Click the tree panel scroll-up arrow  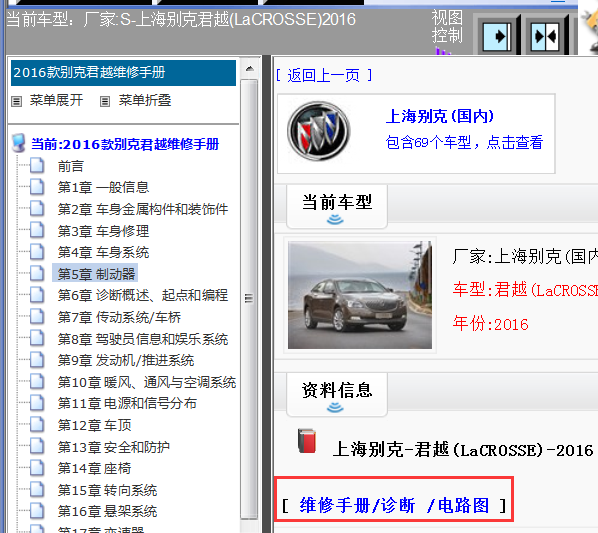coord(250,69)
